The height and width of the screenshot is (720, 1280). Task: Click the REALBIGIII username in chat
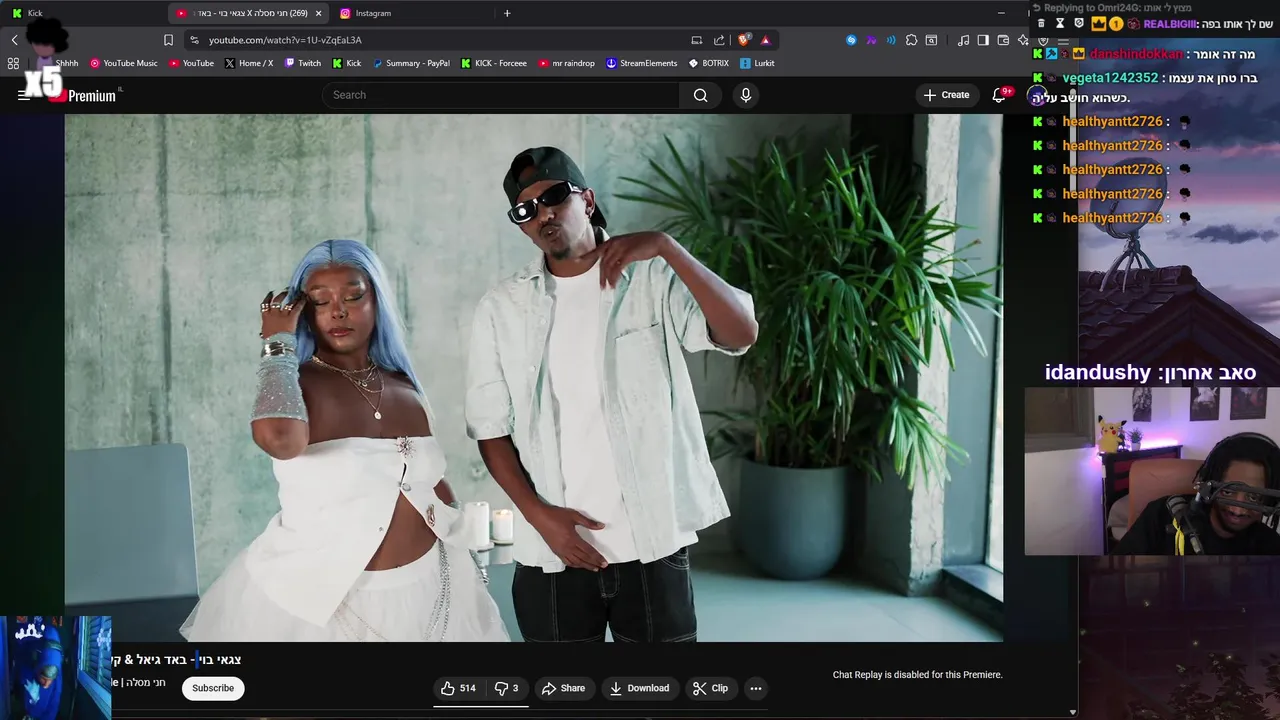pos(1169,24)
